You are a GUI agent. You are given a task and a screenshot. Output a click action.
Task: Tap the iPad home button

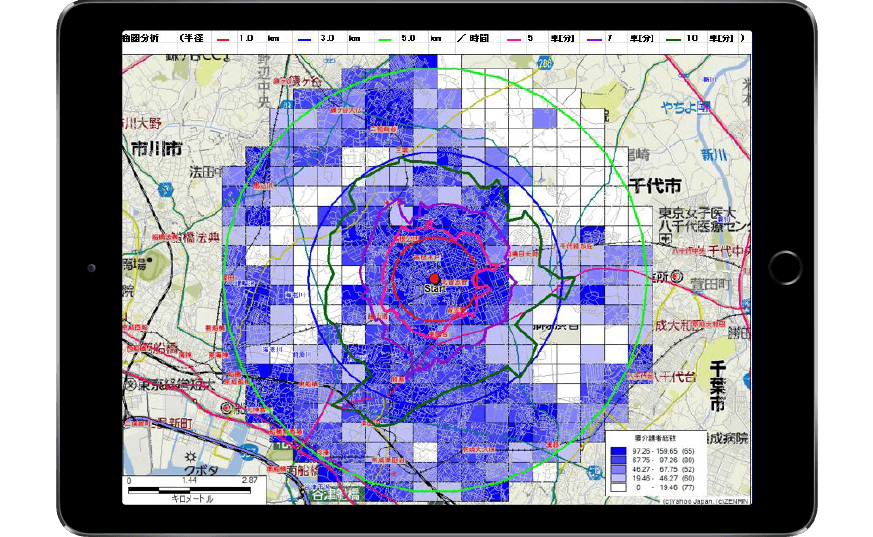[785, 268]
